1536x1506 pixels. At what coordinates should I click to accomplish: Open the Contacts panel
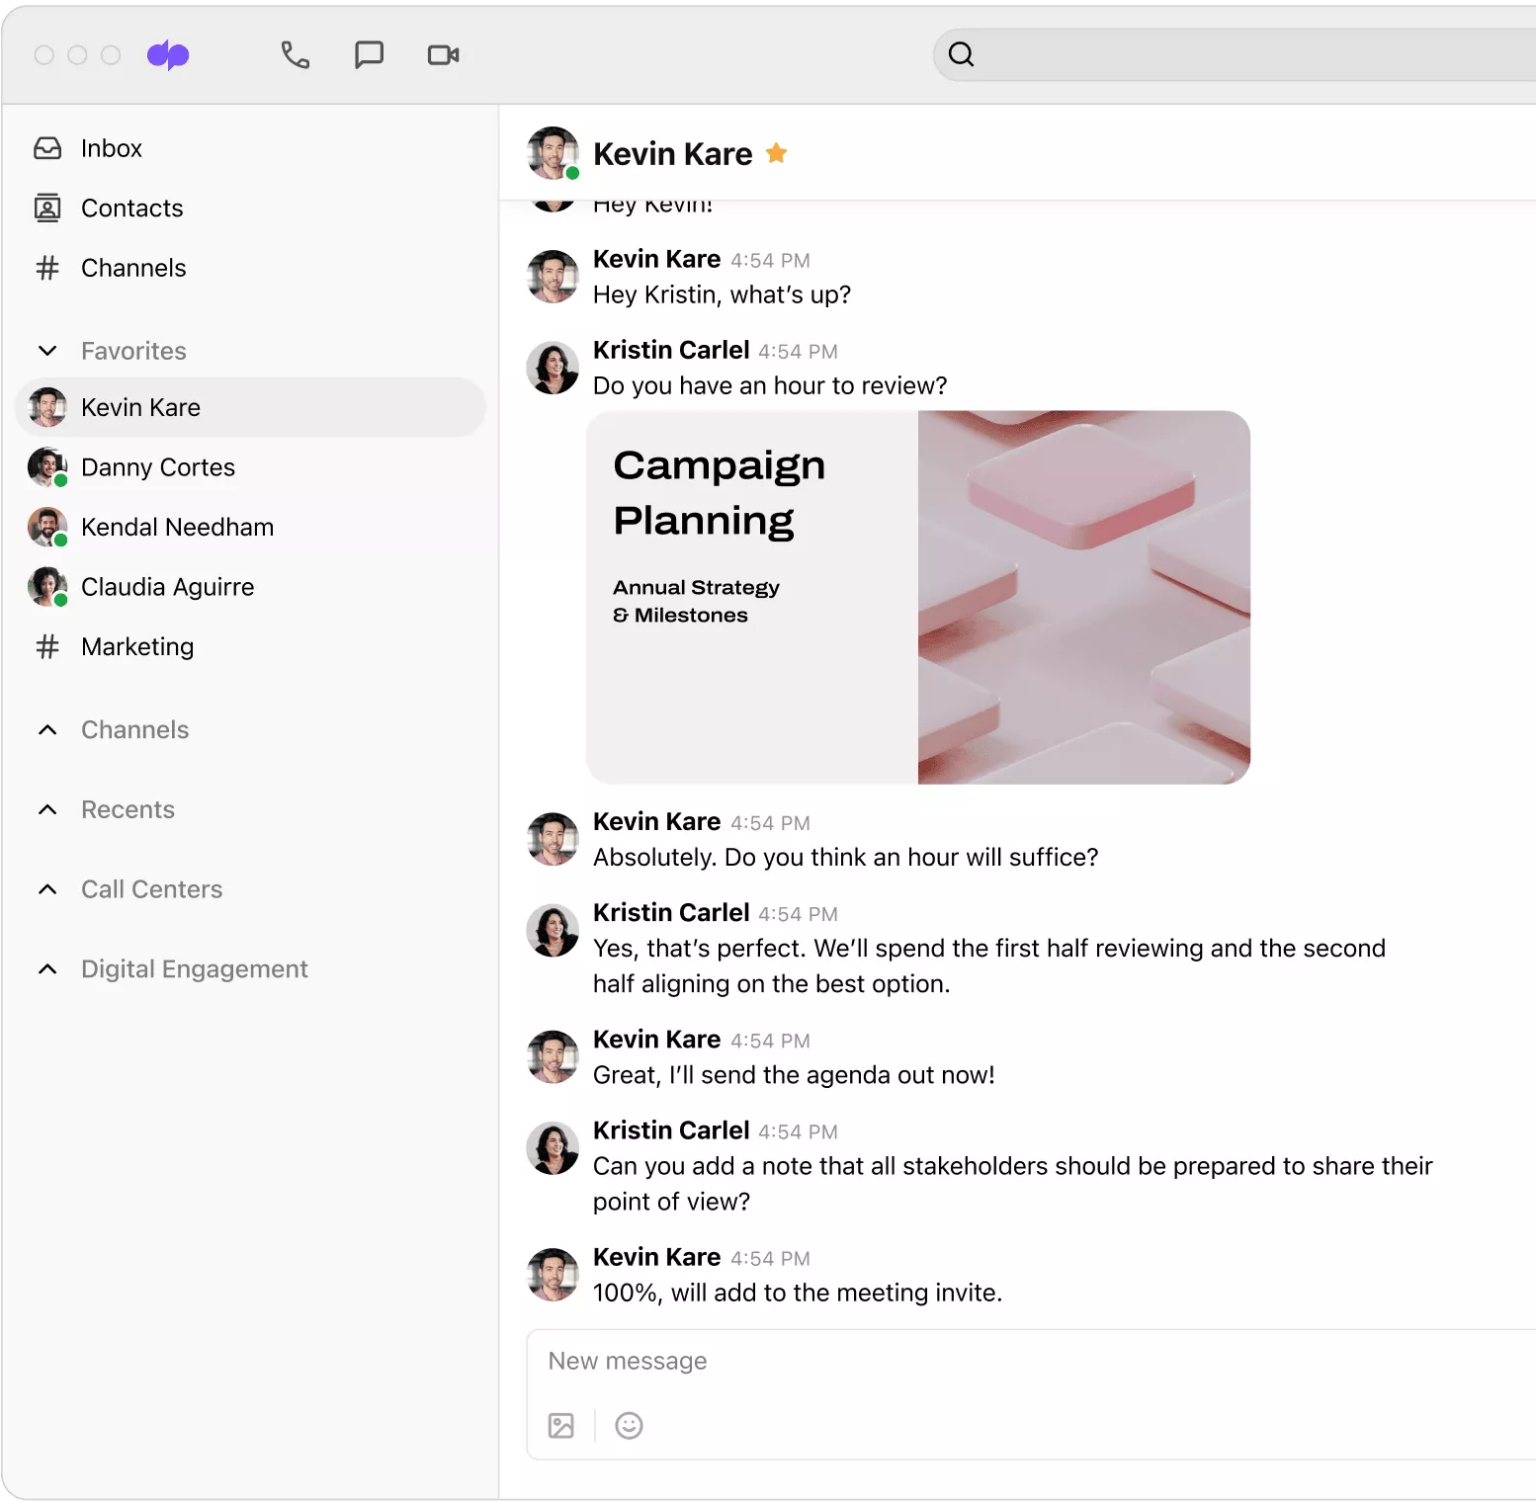click(x=131, y=208)
